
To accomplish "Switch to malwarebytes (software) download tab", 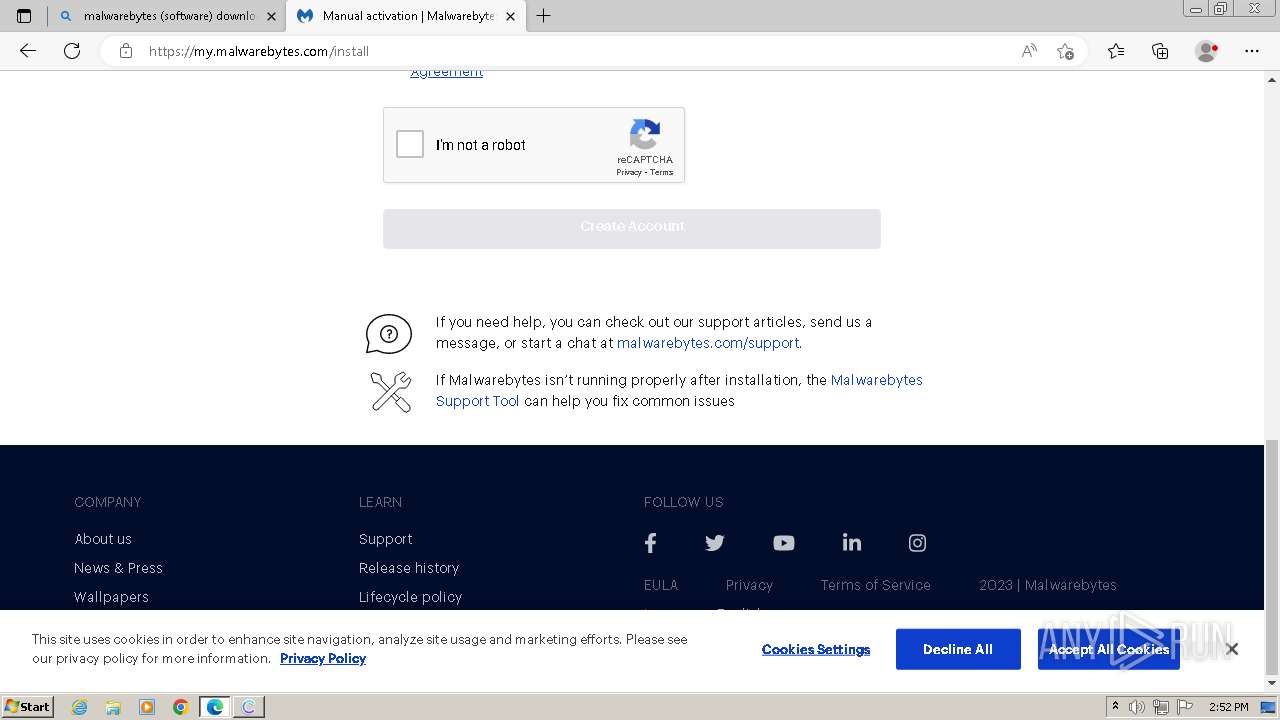I will 167,16.
